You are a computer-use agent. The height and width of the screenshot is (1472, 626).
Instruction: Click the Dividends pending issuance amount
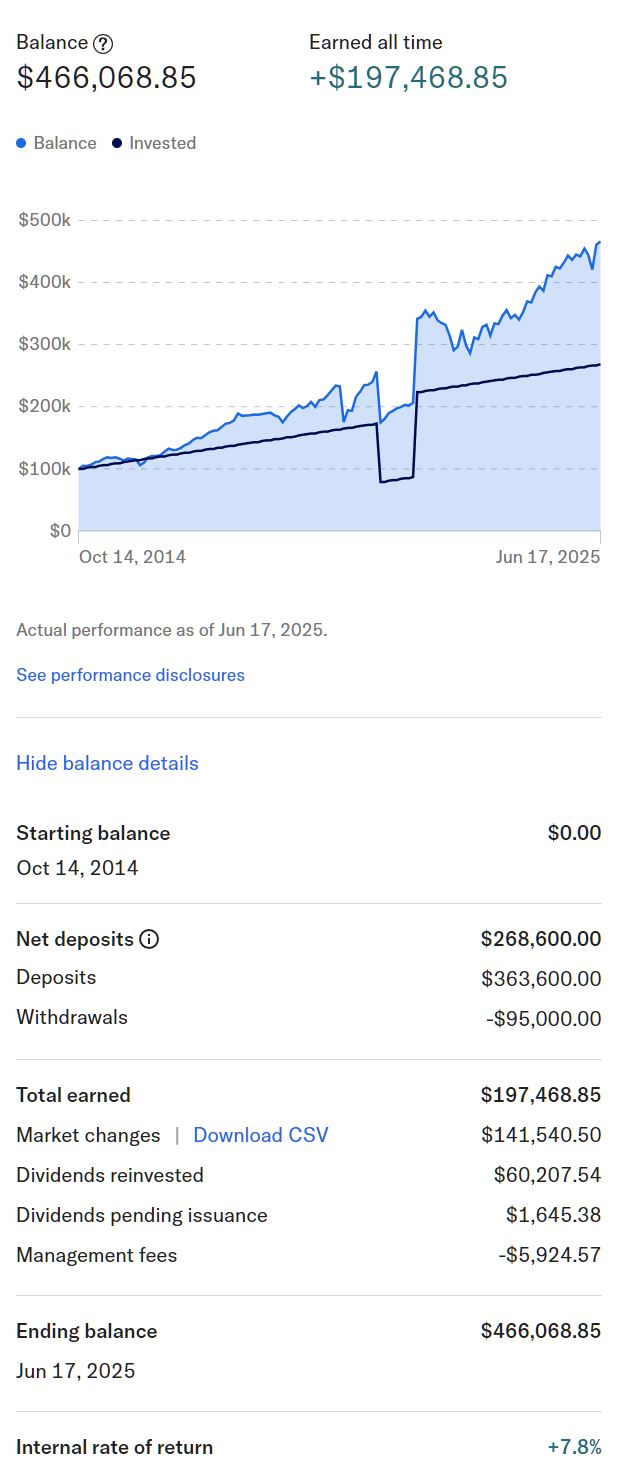pyautogui.click(x=553, y=1215)
